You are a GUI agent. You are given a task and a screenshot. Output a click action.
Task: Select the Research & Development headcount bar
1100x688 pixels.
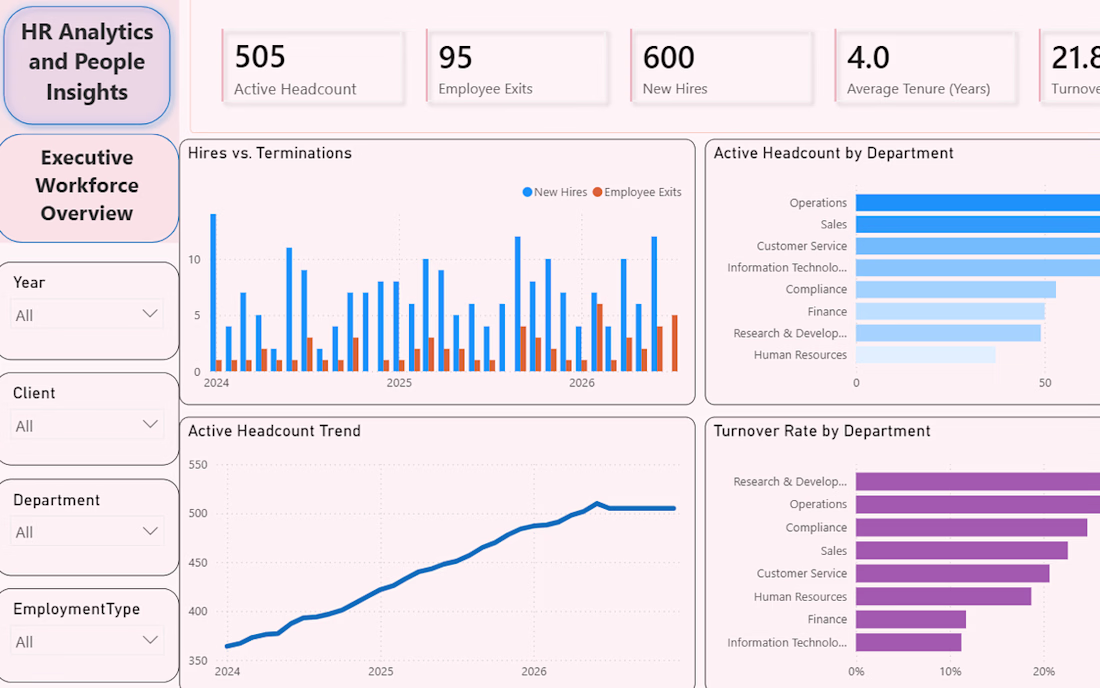click(948, 333)
